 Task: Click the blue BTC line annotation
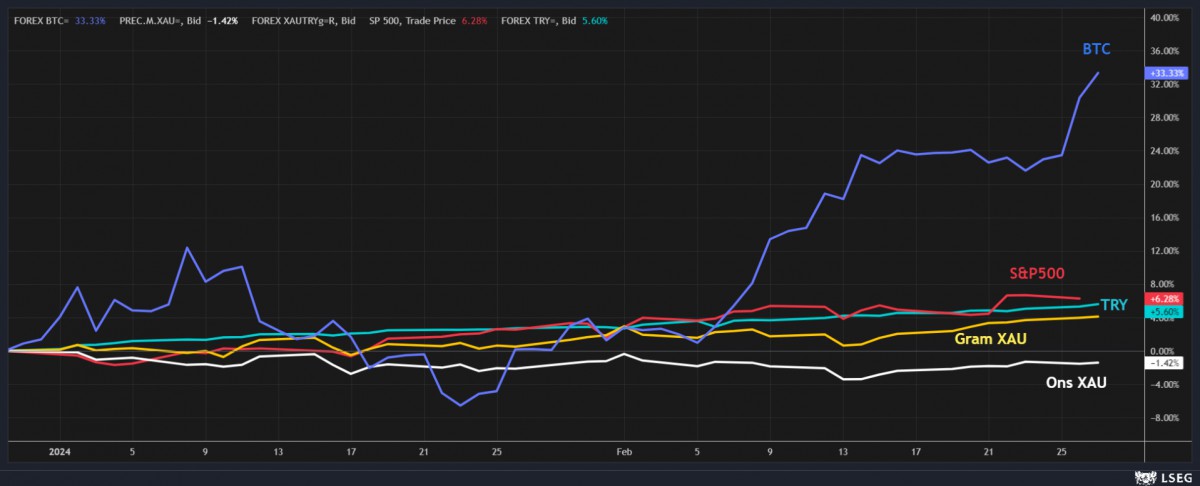coord(1096,49)
